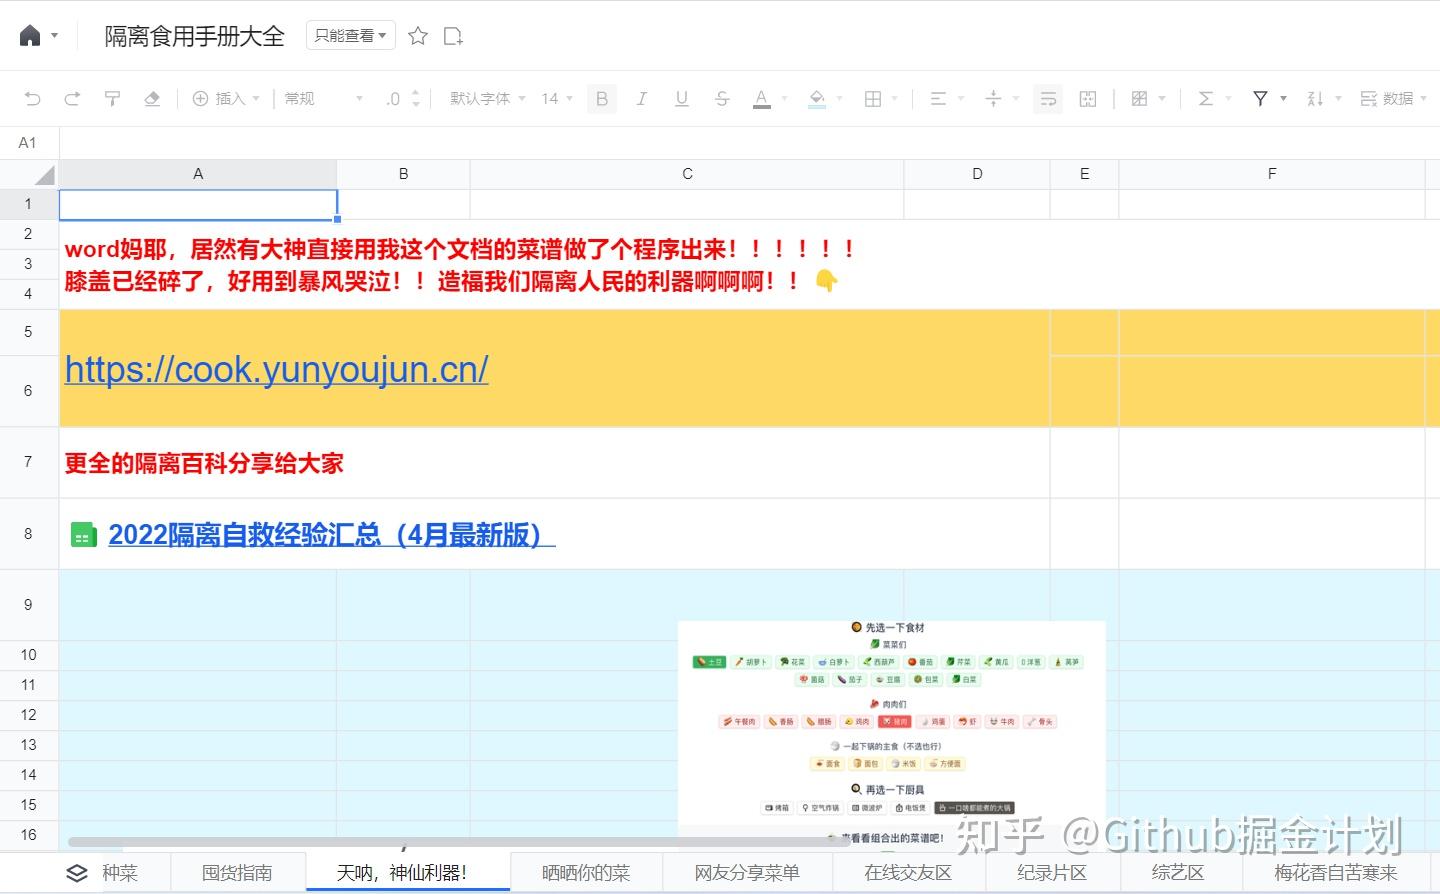Open the 只能查看 permission dropdown
The width and height of the screenshot is (1440, 894).
[x=350, y=35]
